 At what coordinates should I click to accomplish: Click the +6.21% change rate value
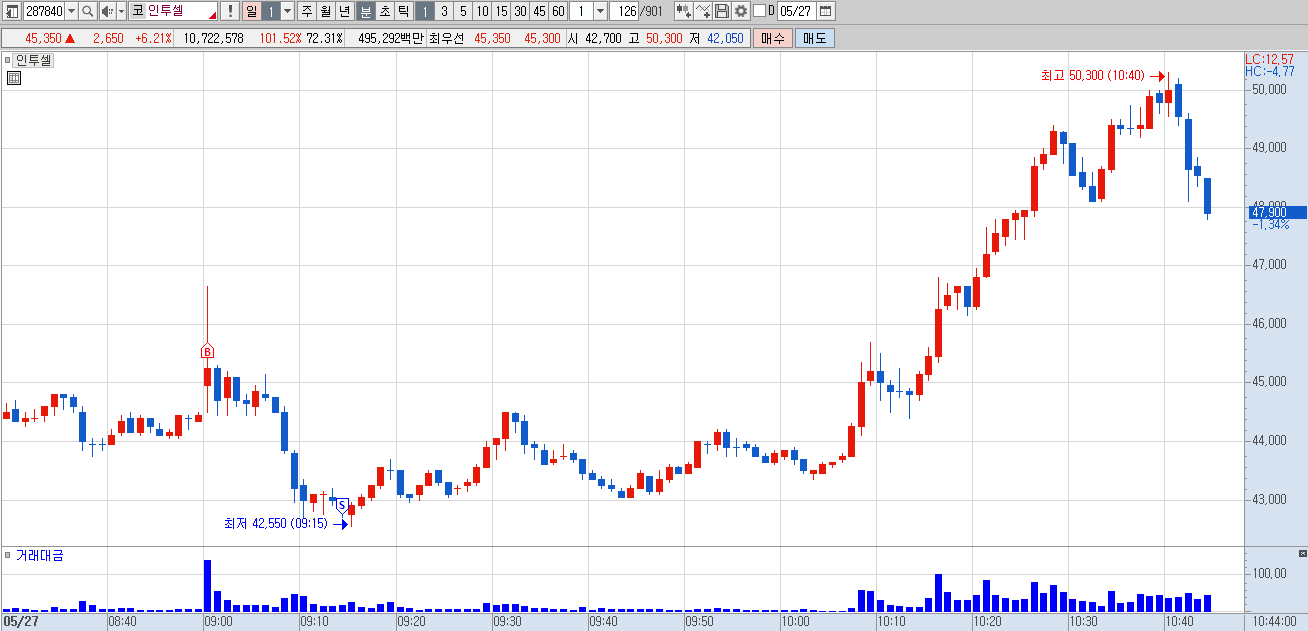[153, 38]
